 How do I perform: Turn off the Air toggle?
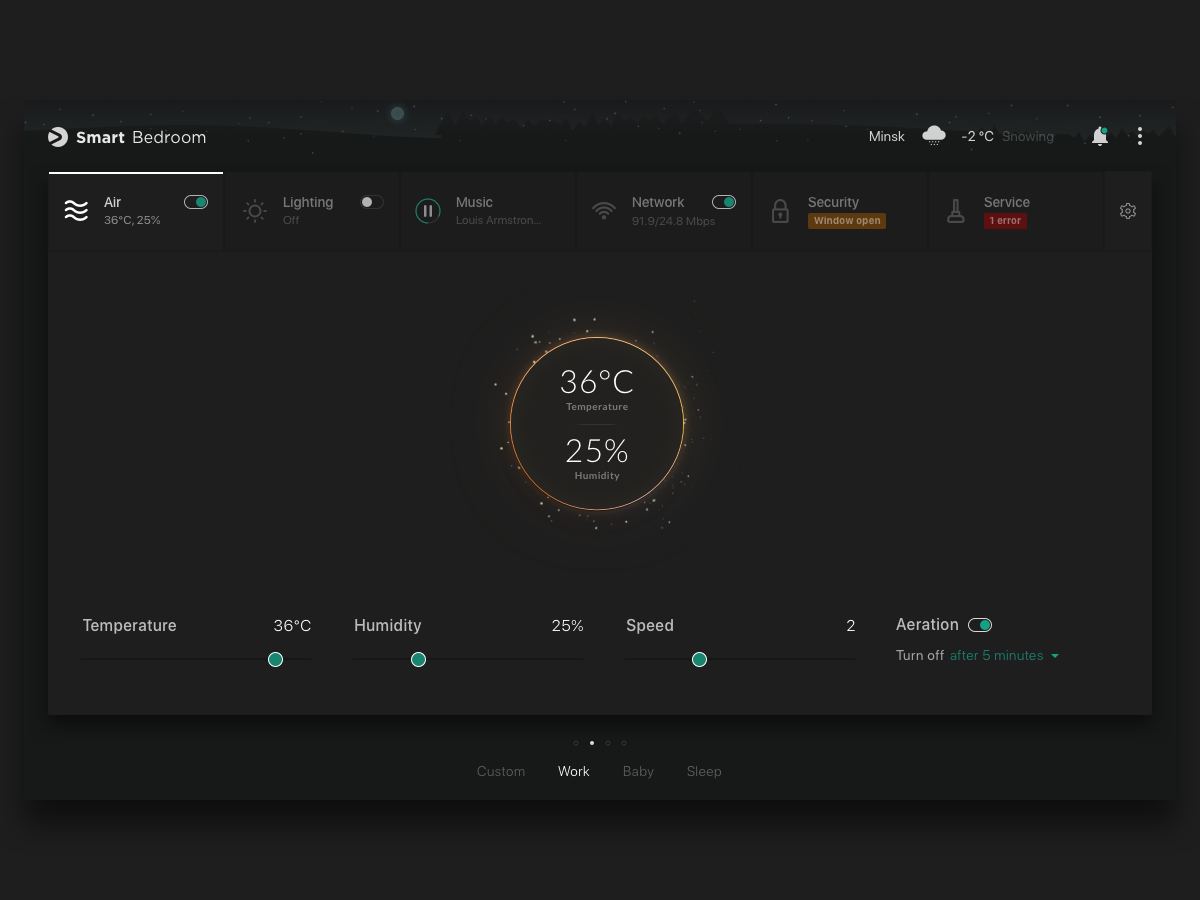(196, 202)
